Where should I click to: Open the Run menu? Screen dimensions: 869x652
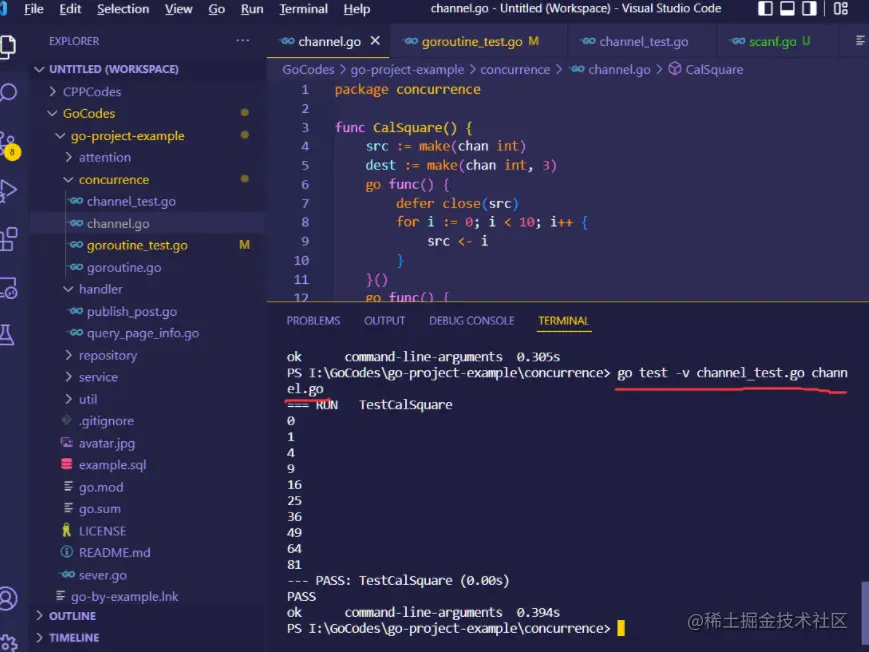[252, 9]
